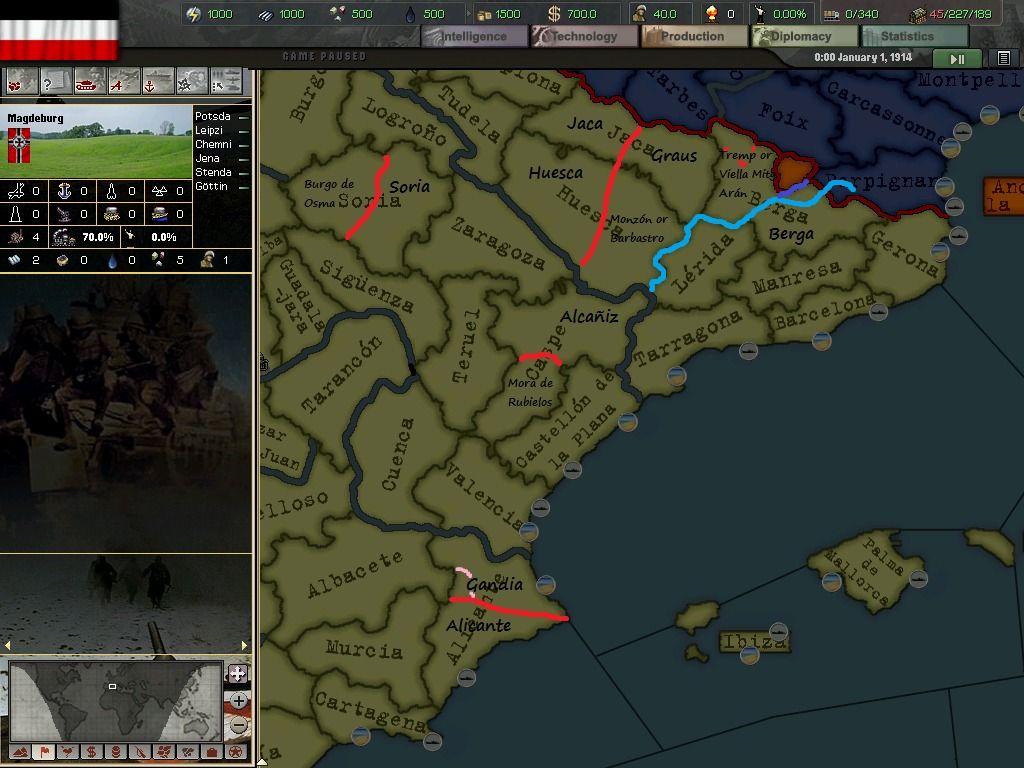Screen dimensions: 1024x768
Task: Click the province metal output icon
Action: (14, 260)
